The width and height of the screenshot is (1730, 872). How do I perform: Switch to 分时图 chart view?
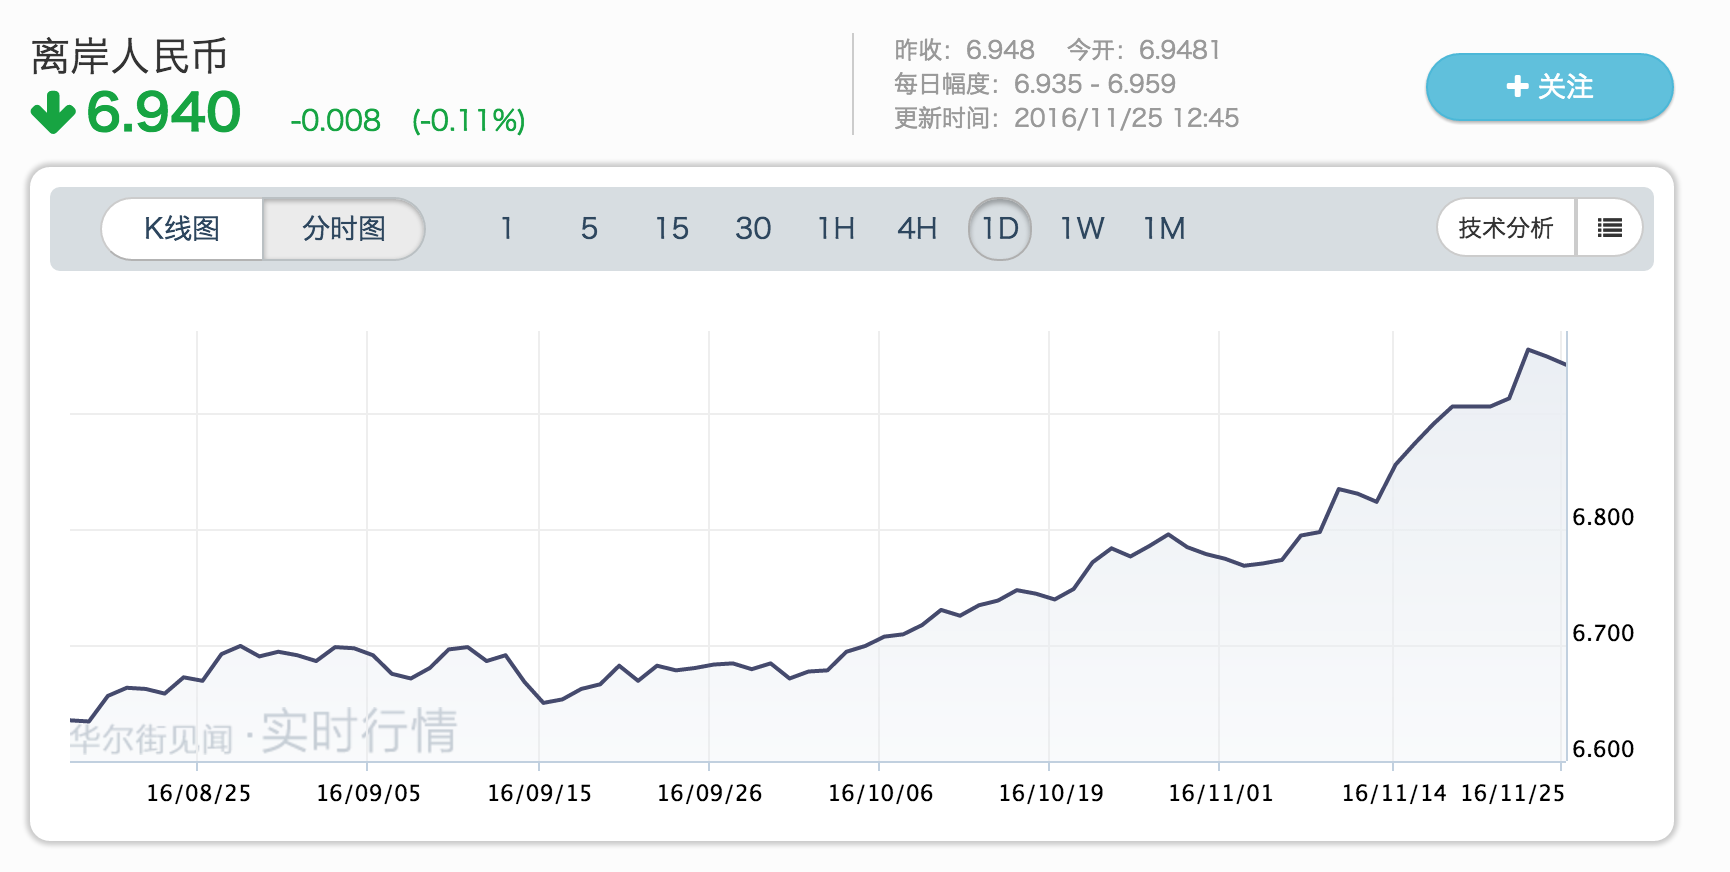tap(344, 229)
